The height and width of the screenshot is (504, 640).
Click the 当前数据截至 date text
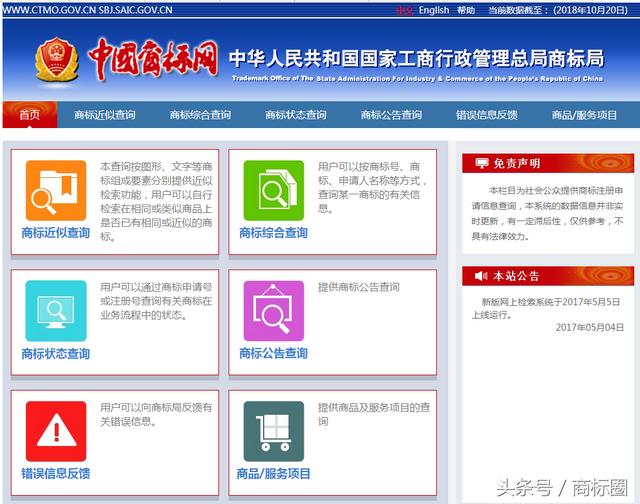click(x=558, y=10)
